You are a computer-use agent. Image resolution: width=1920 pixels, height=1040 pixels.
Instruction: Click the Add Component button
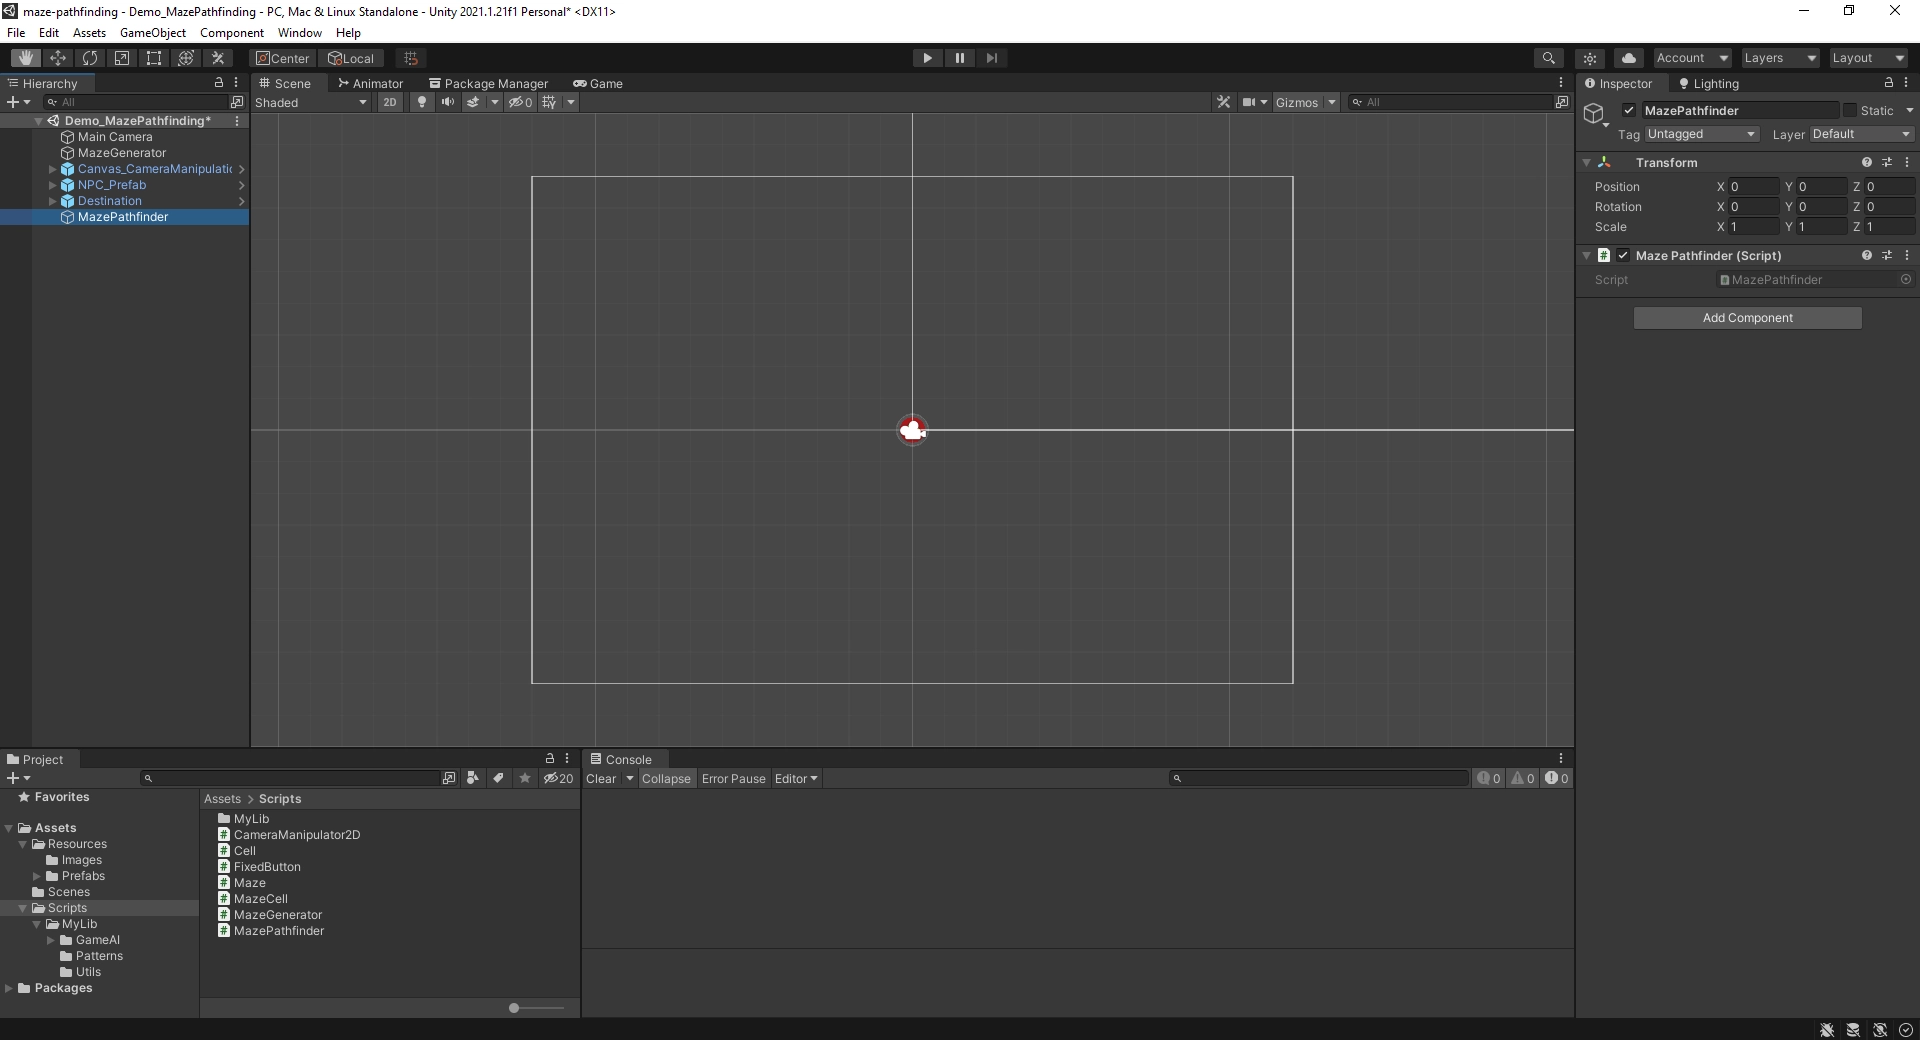1748,317
